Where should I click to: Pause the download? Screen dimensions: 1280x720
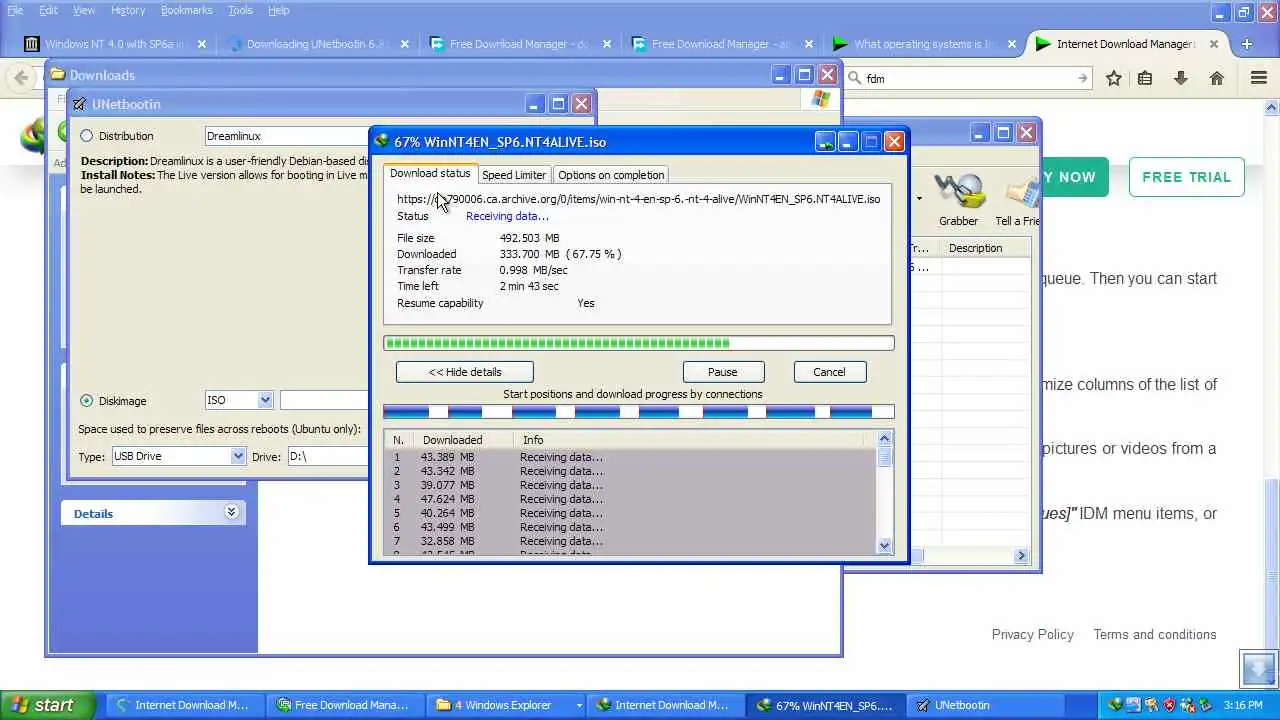tap(723, 372)
